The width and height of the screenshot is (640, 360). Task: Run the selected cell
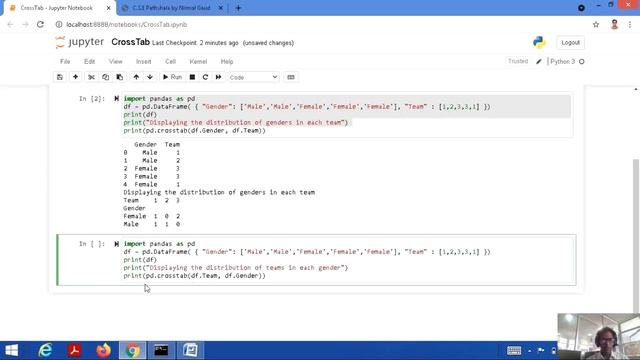point(172,77)
